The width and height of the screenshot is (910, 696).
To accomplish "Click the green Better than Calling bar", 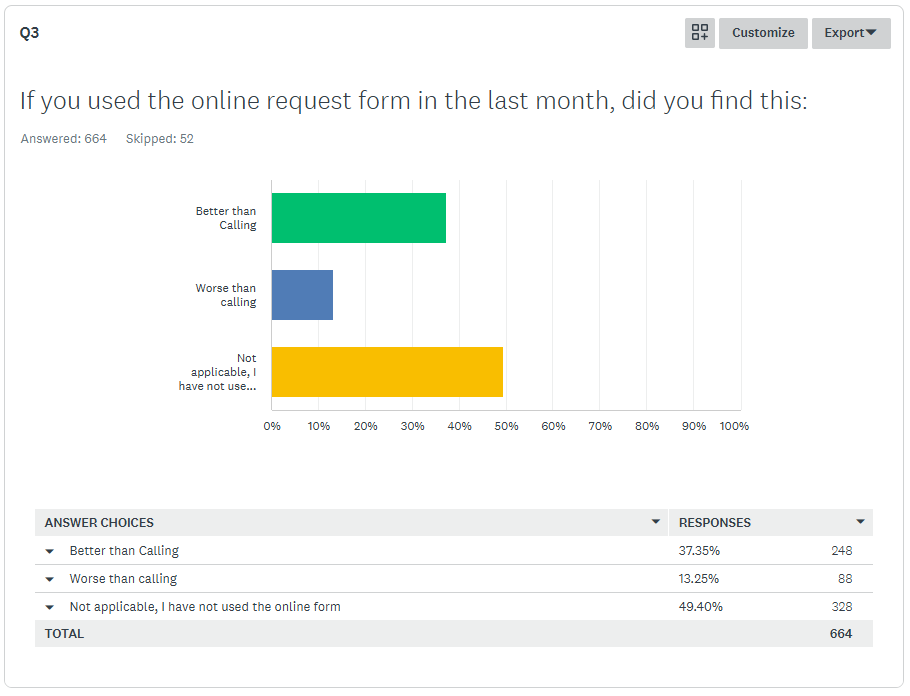I will coord(358,218).
